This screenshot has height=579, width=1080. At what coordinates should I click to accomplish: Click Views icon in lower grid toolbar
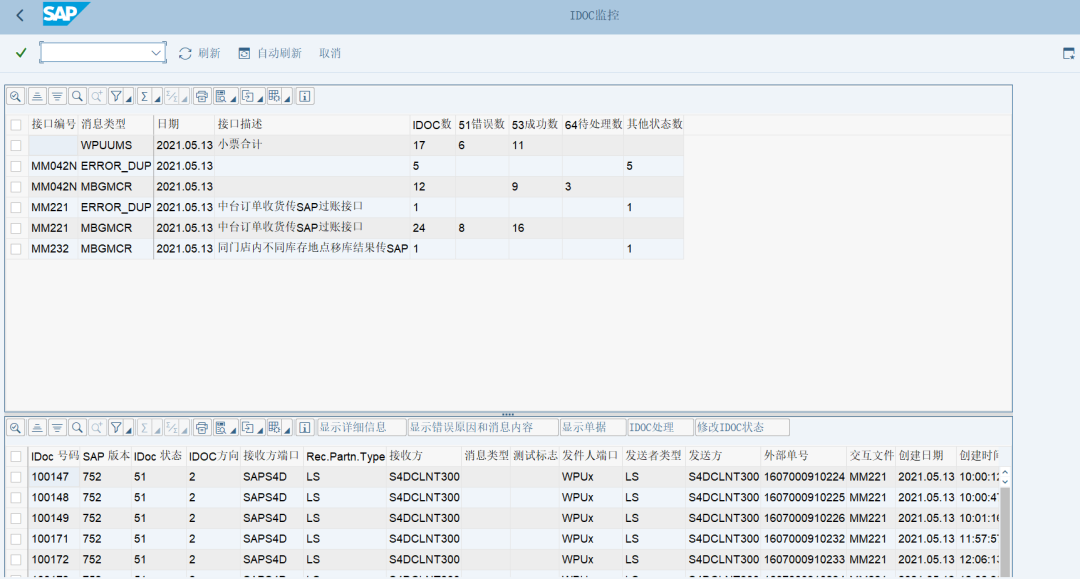tap(221, 428)
